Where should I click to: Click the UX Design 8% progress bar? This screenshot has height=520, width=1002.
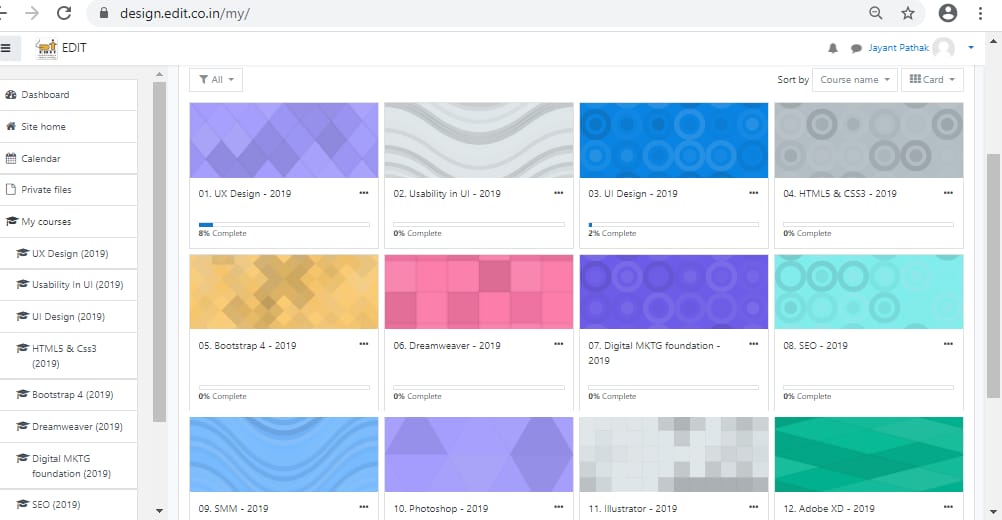click(284, 225)
